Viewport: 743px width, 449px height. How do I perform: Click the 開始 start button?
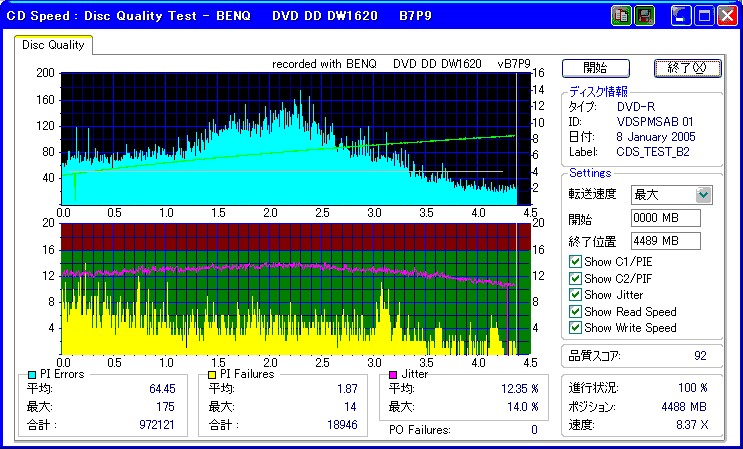tap(596, 68)
